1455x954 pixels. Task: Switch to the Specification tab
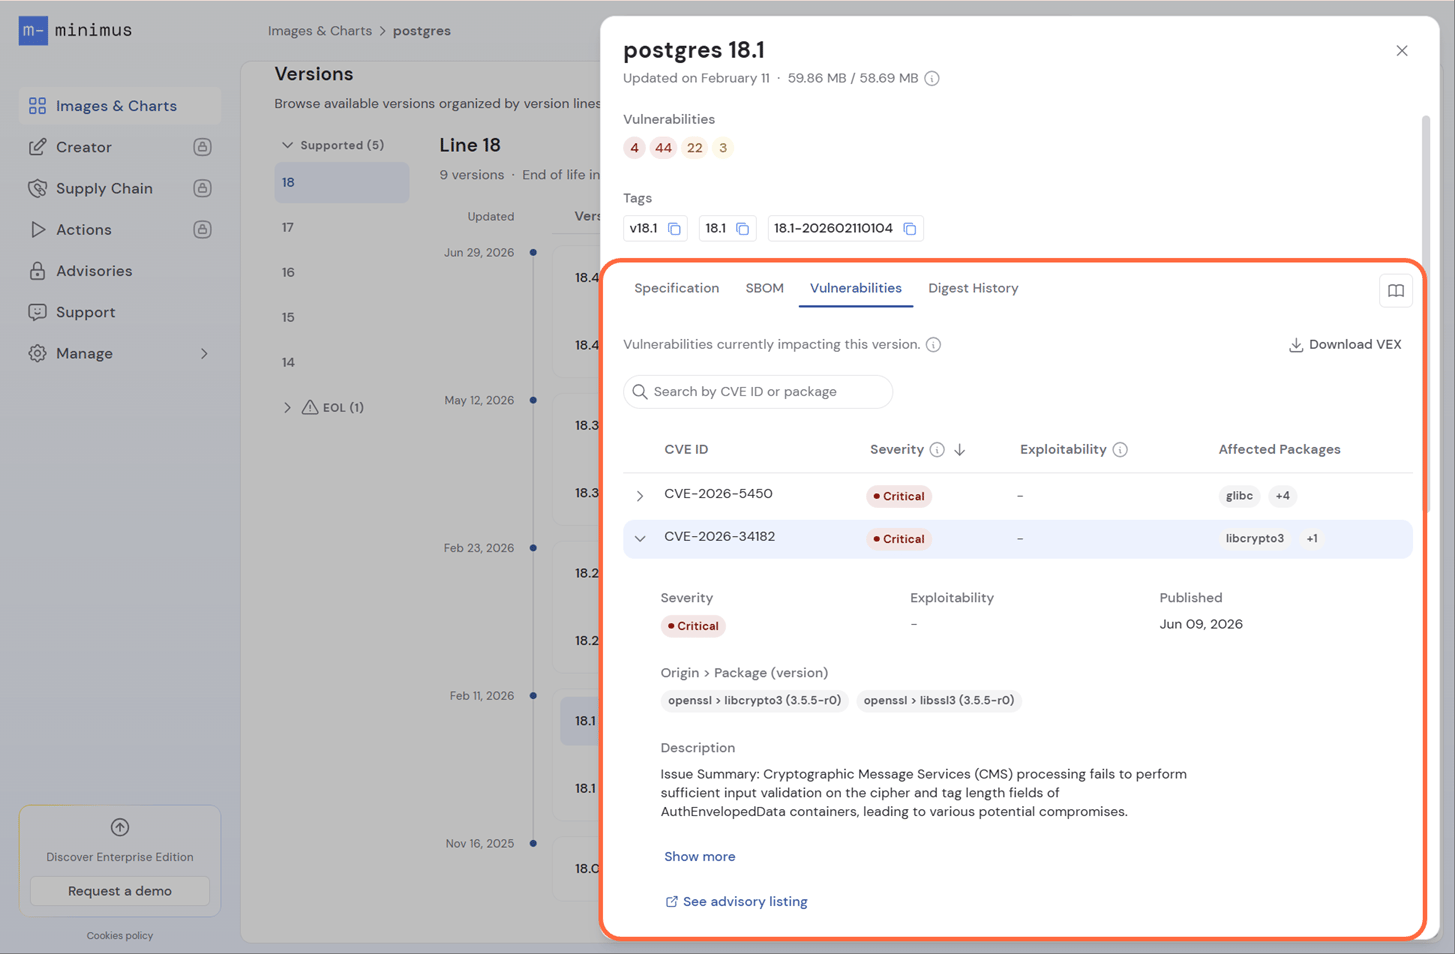click(677, 288)
